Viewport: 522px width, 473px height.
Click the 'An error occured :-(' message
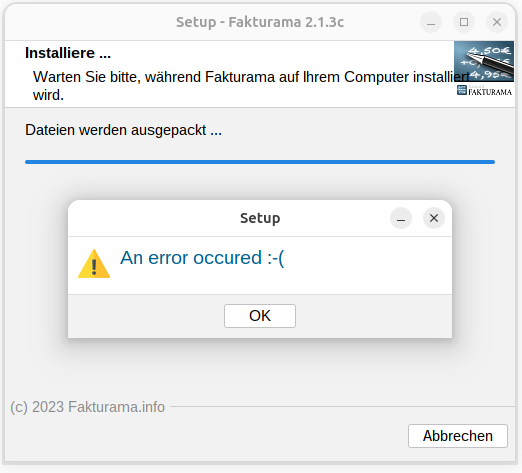coord(202,258)
